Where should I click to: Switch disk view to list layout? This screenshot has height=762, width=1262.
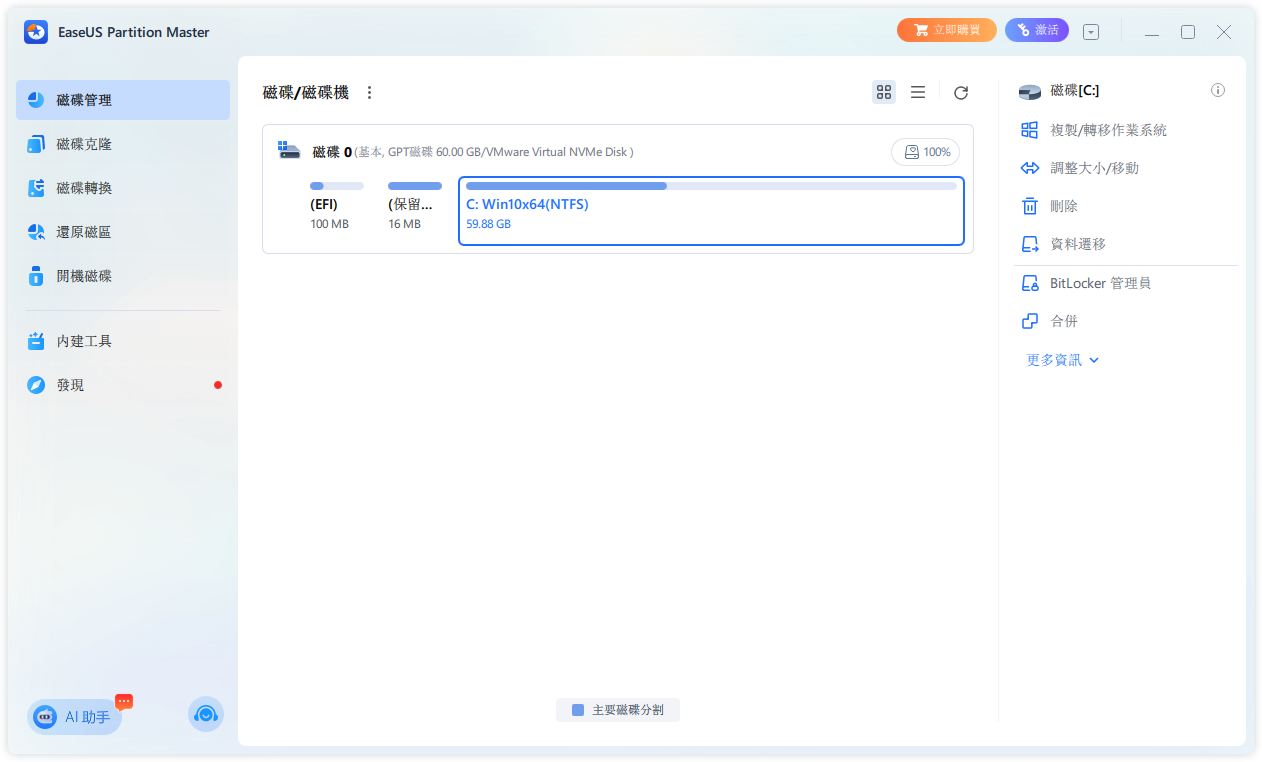coord(918,92)
